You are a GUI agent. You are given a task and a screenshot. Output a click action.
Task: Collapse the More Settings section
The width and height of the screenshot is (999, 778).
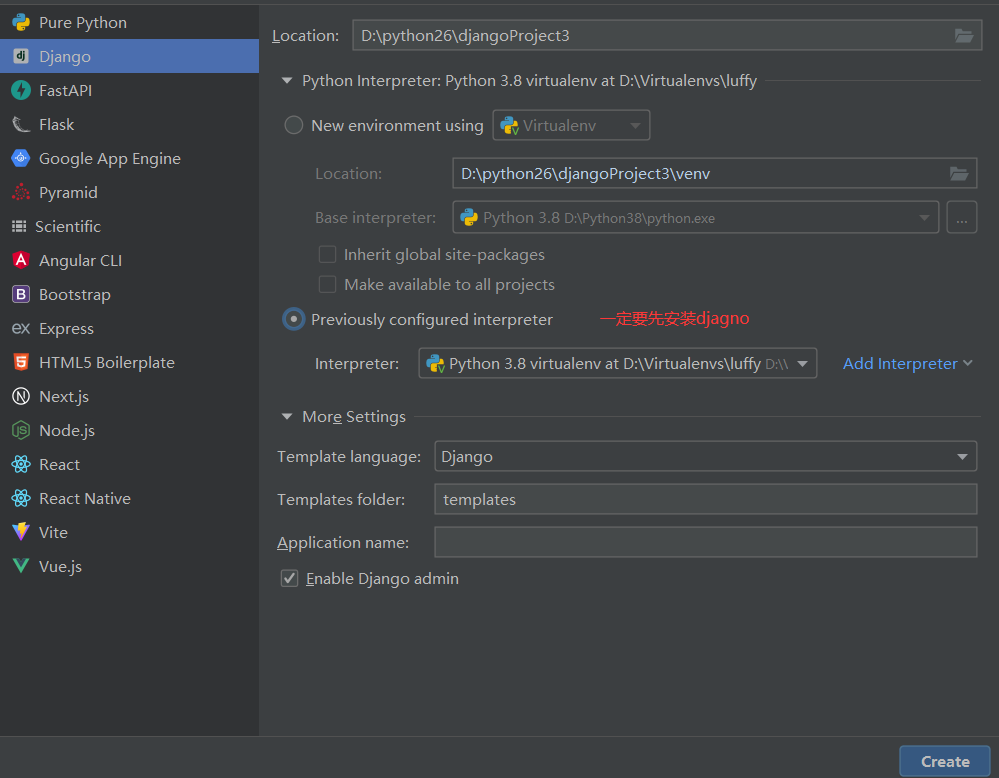coord(287,417)
